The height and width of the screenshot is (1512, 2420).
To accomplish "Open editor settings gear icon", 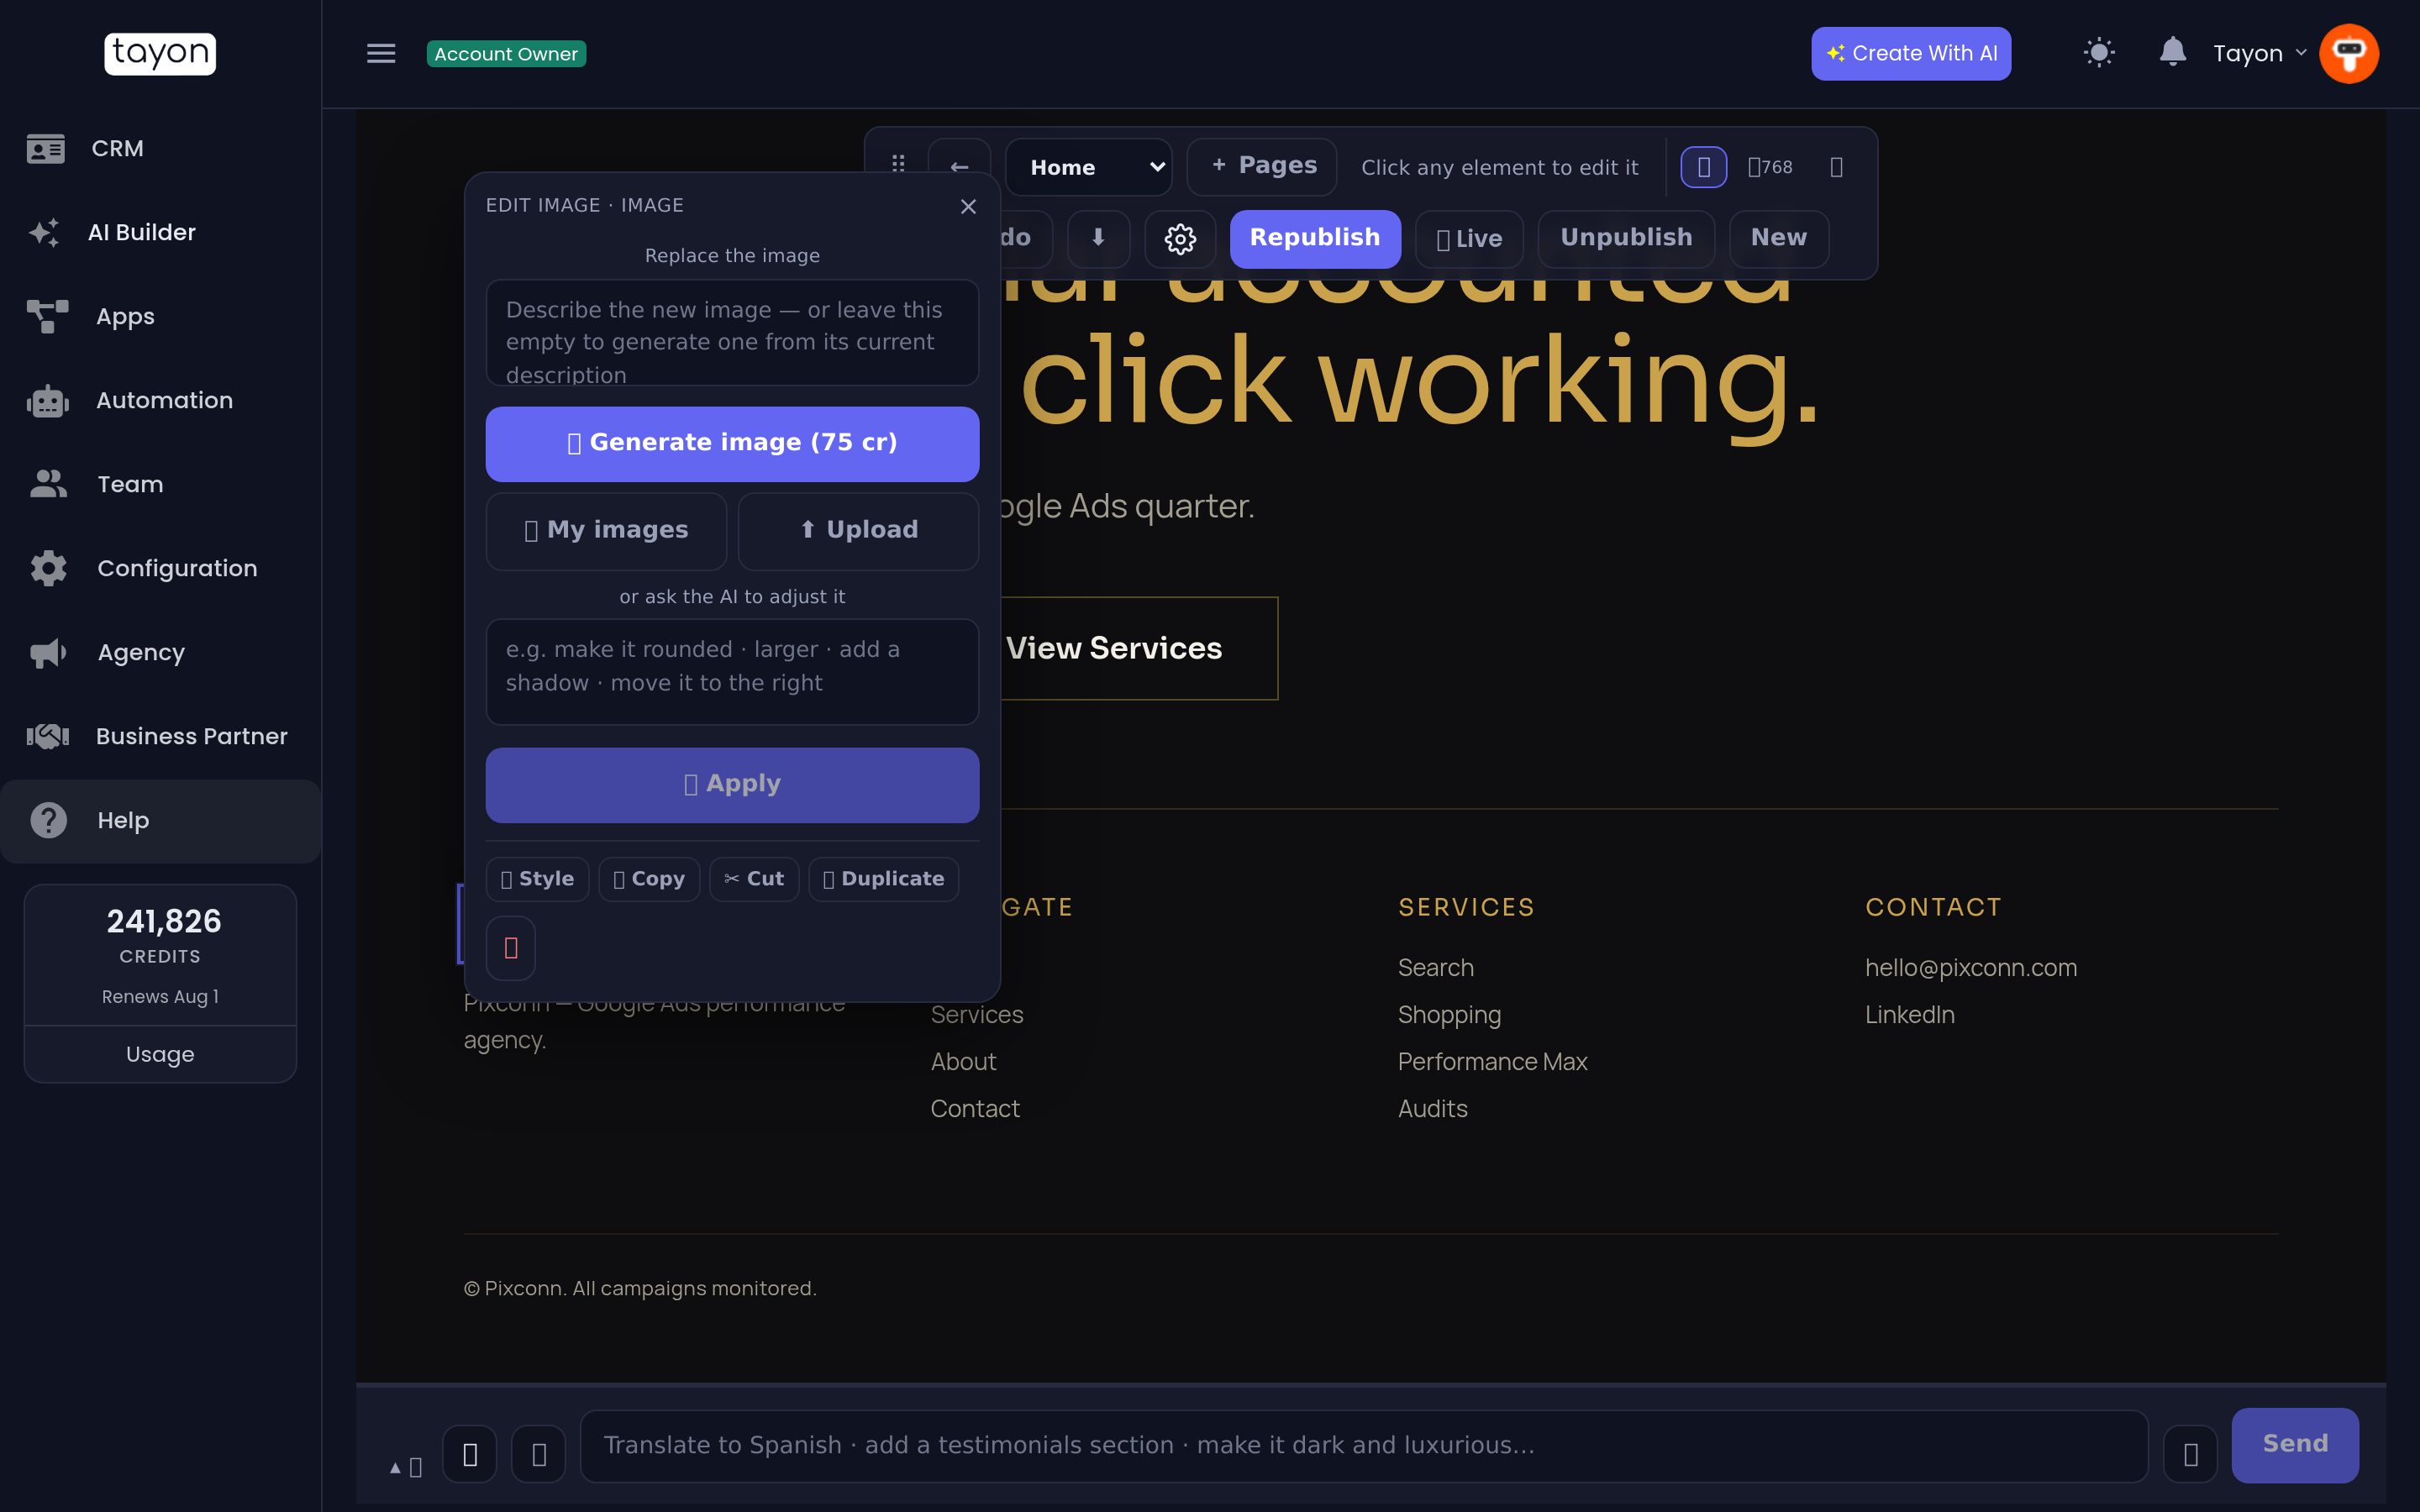I will 1180,238.
